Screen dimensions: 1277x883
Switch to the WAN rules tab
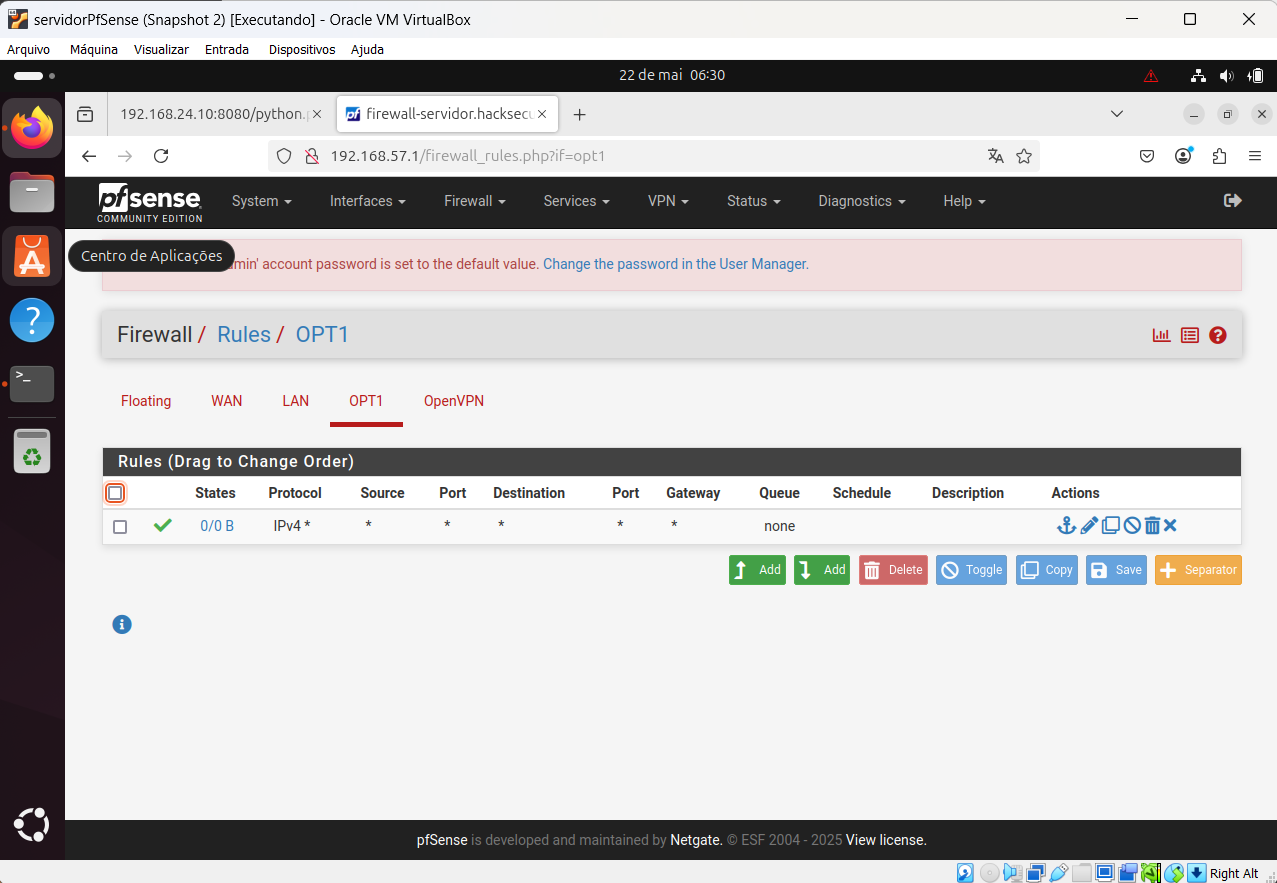click(227, 401)
